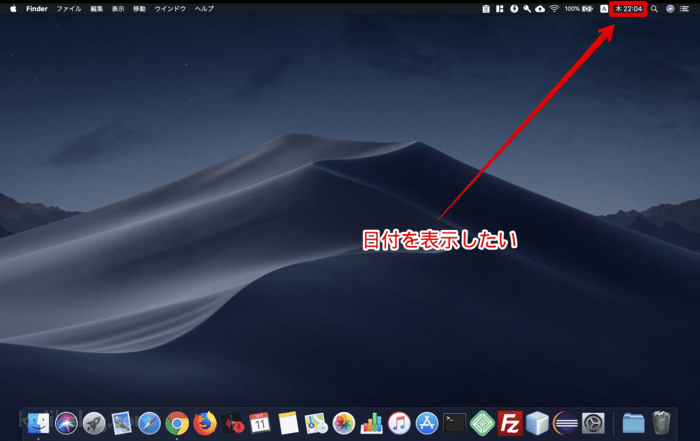Image resolution: width=700 pixels, height=441 pixels.
Task: Open the red and black app icon beside Firefox
Action: tap(233, 423)
